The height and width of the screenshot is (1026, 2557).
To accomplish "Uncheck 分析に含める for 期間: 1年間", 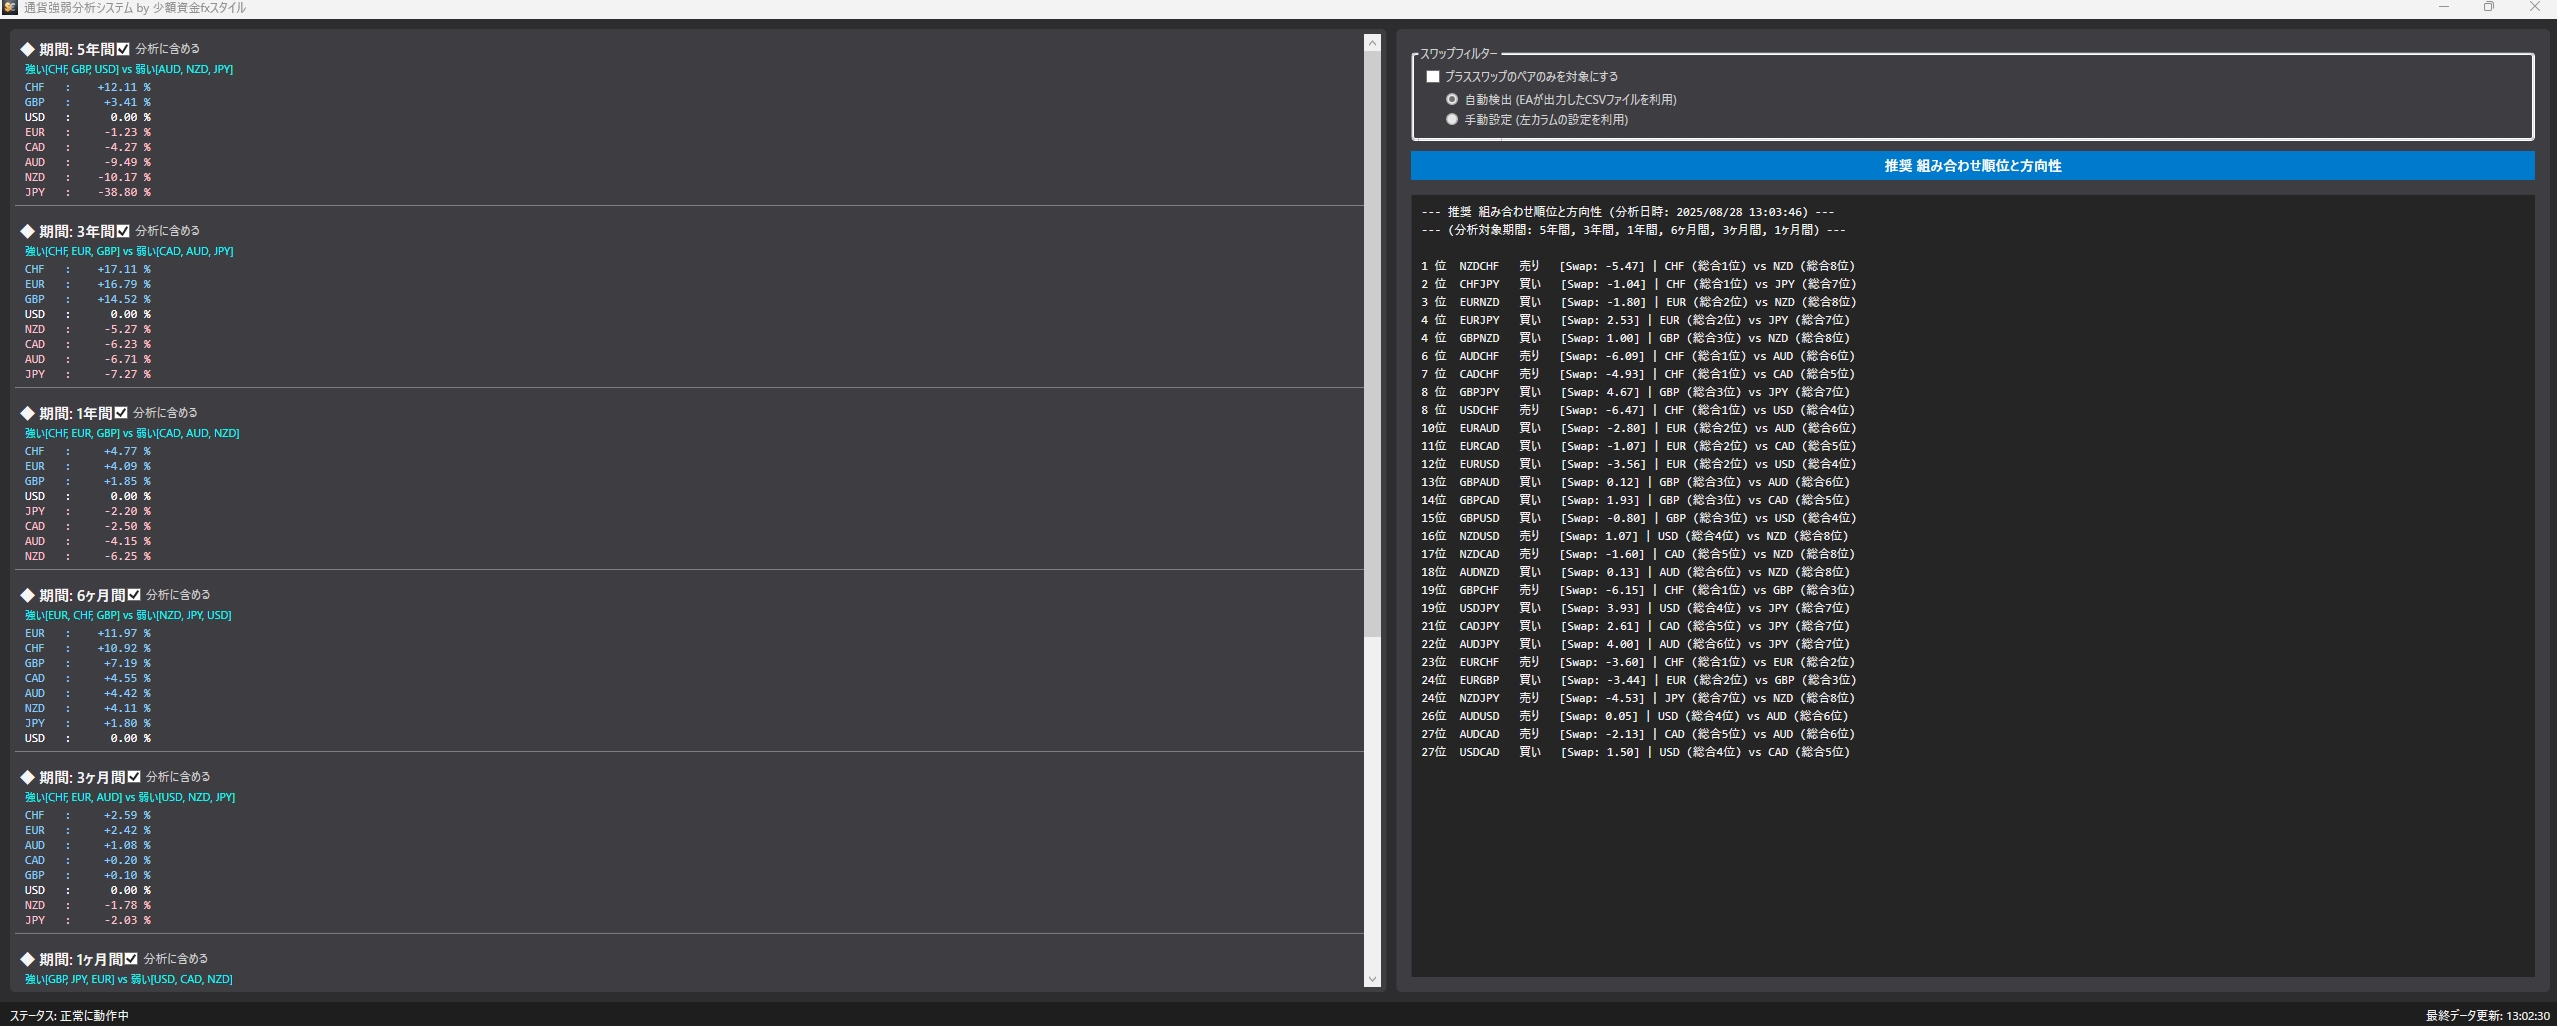I will pyautogui.click(x=121, y=413).
